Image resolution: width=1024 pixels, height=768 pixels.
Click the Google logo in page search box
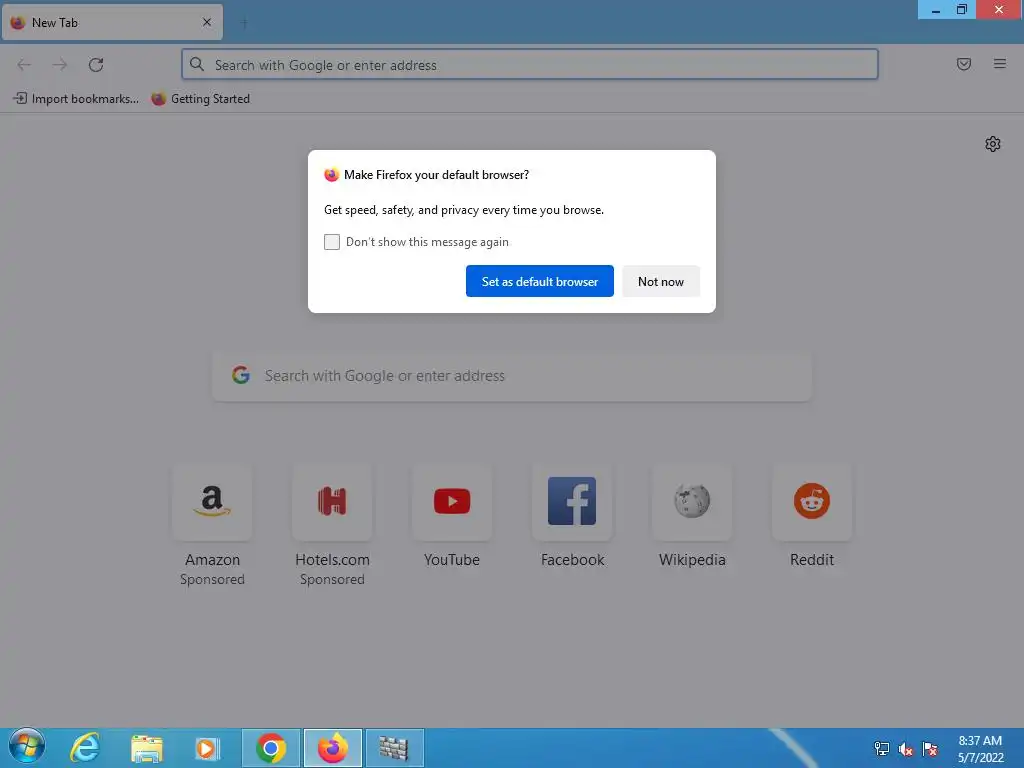pyautogui.click(x=241, y=375)
